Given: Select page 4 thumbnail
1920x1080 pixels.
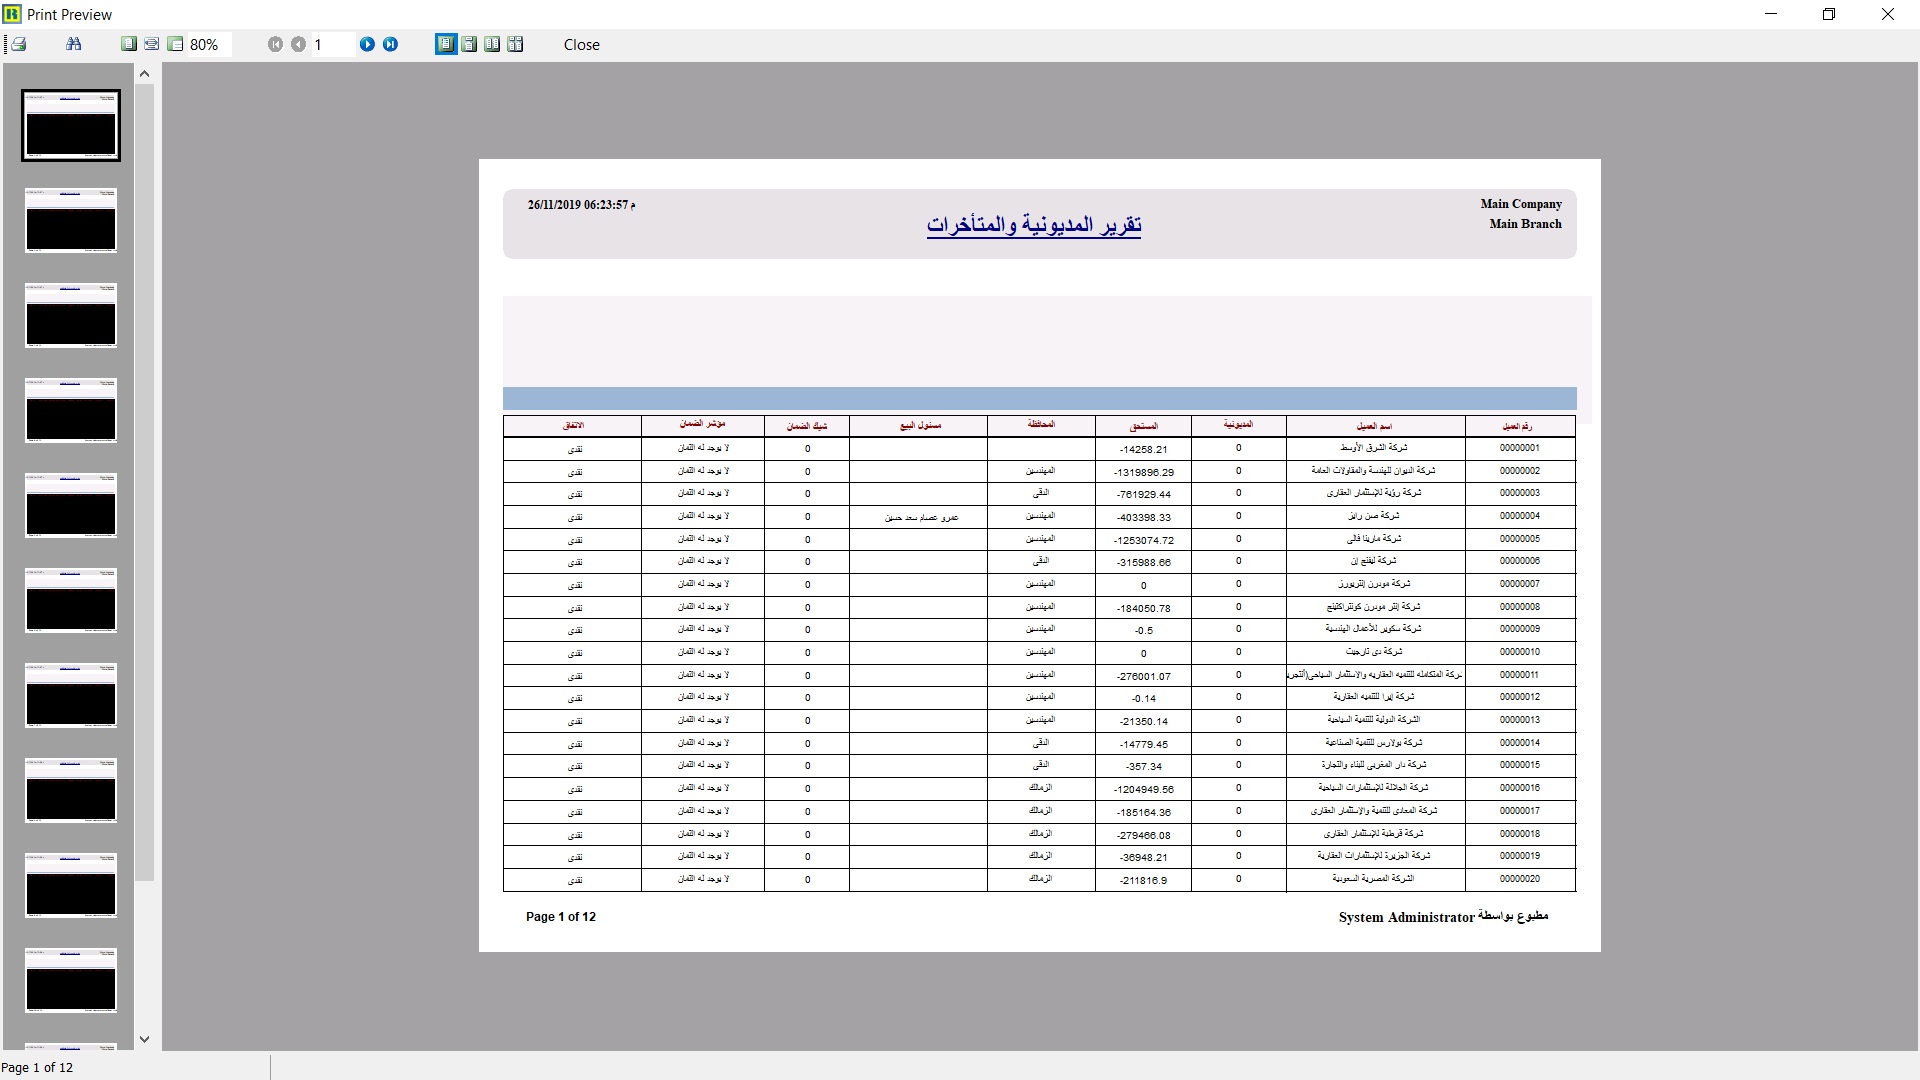Looking at the screenshot, I should click(x=71, y=410).
